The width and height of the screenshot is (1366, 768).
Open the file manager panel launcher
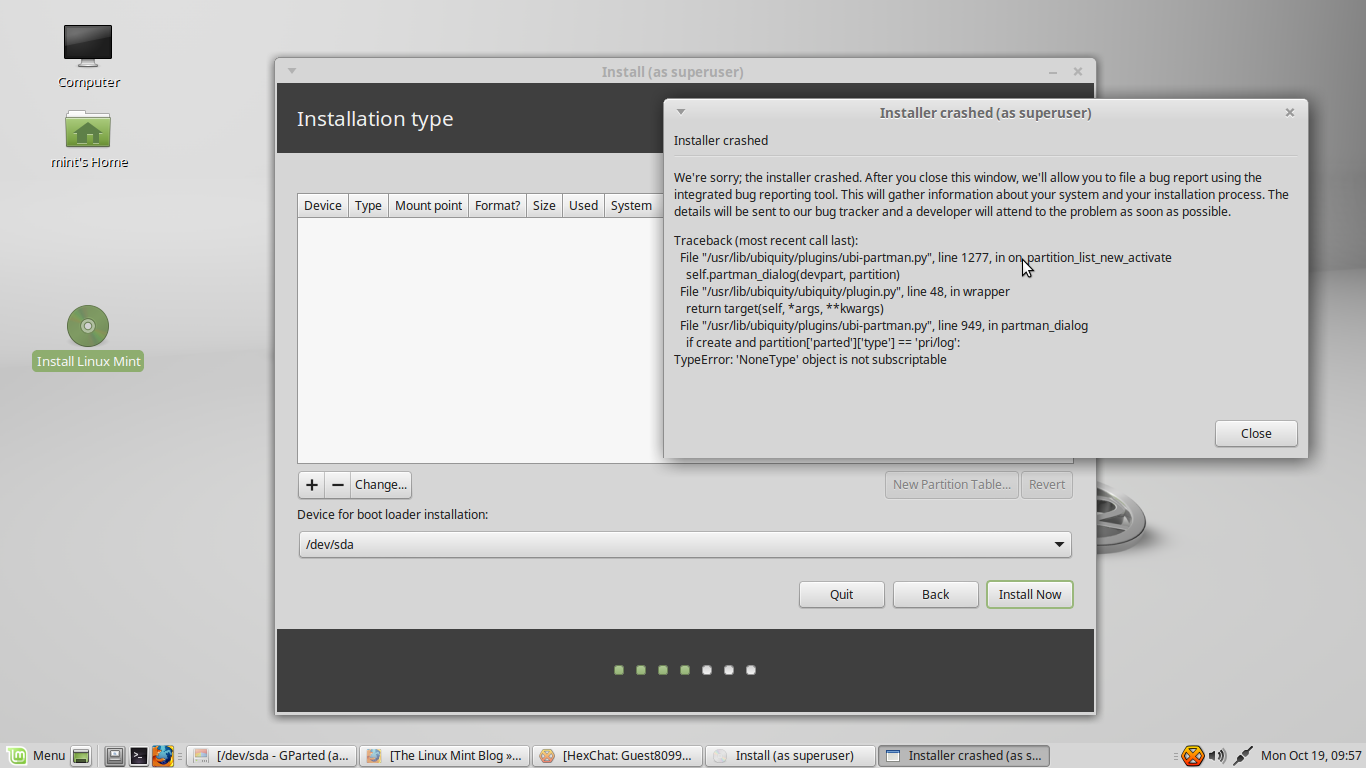pos(115,756)
